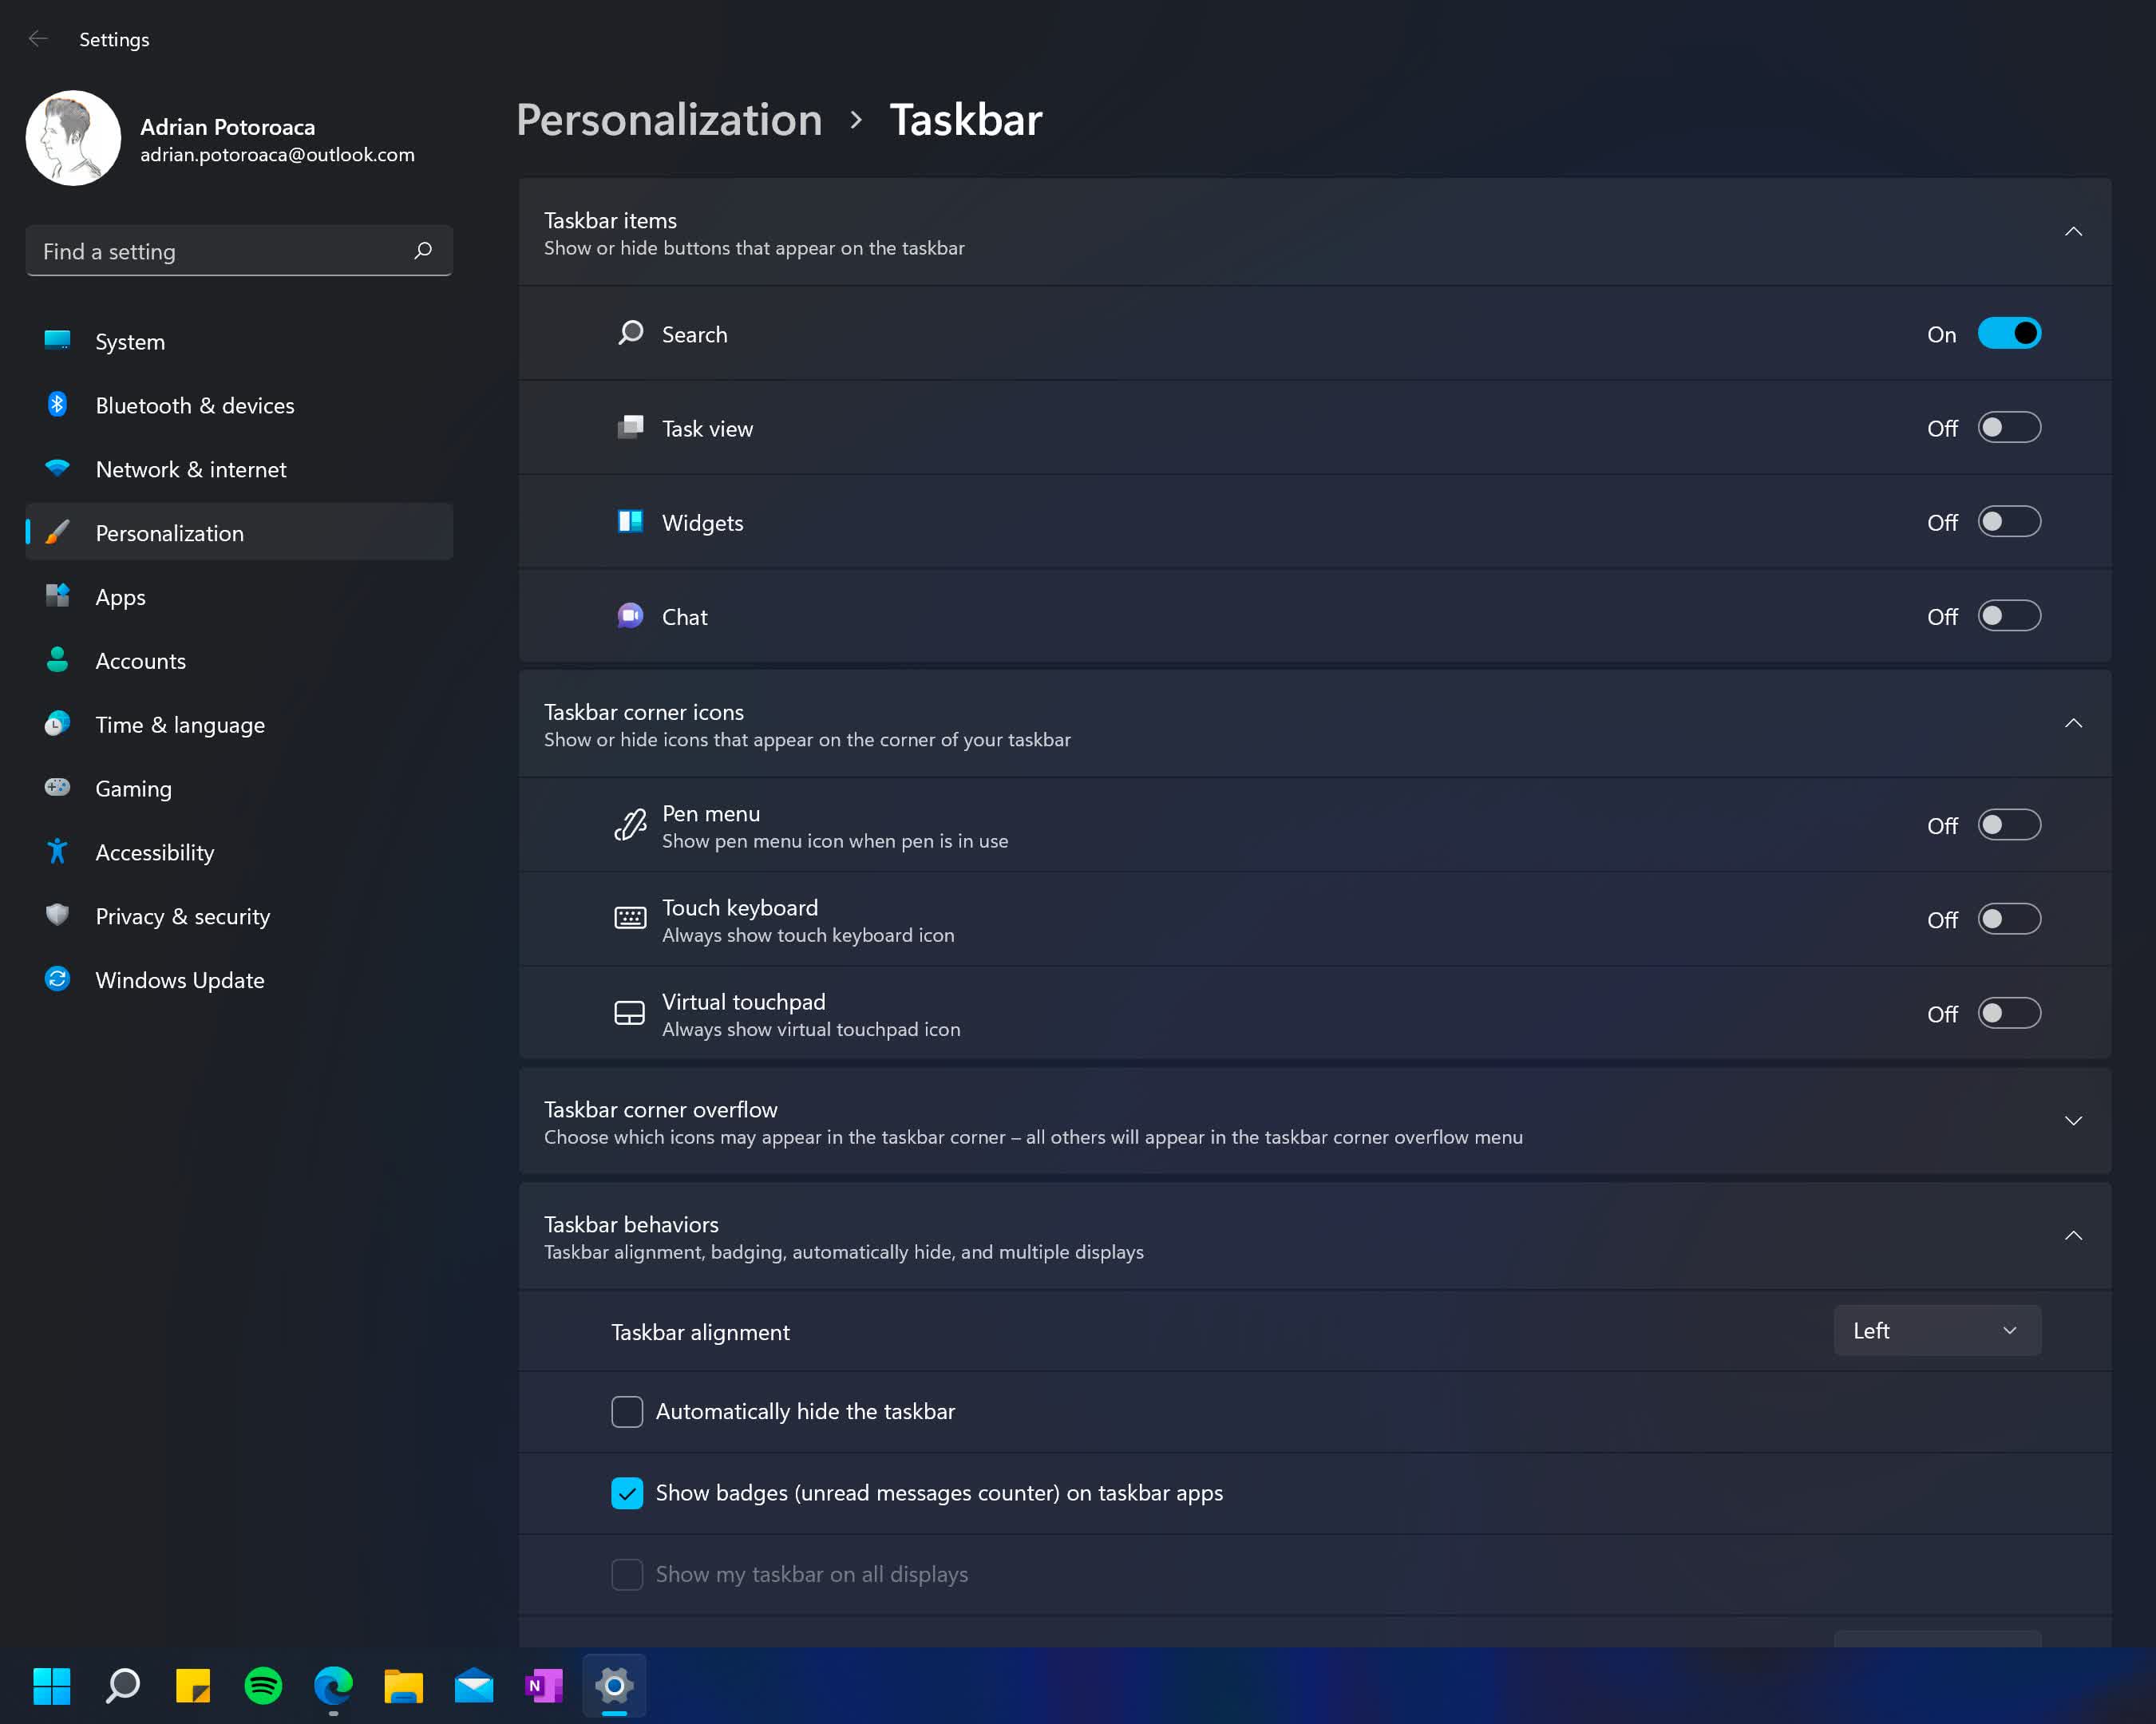The height and width of the screenshot is (1724, 2156).
Task: Click the magnifier icon in Find a setting
Action: (x=423, y=251)
